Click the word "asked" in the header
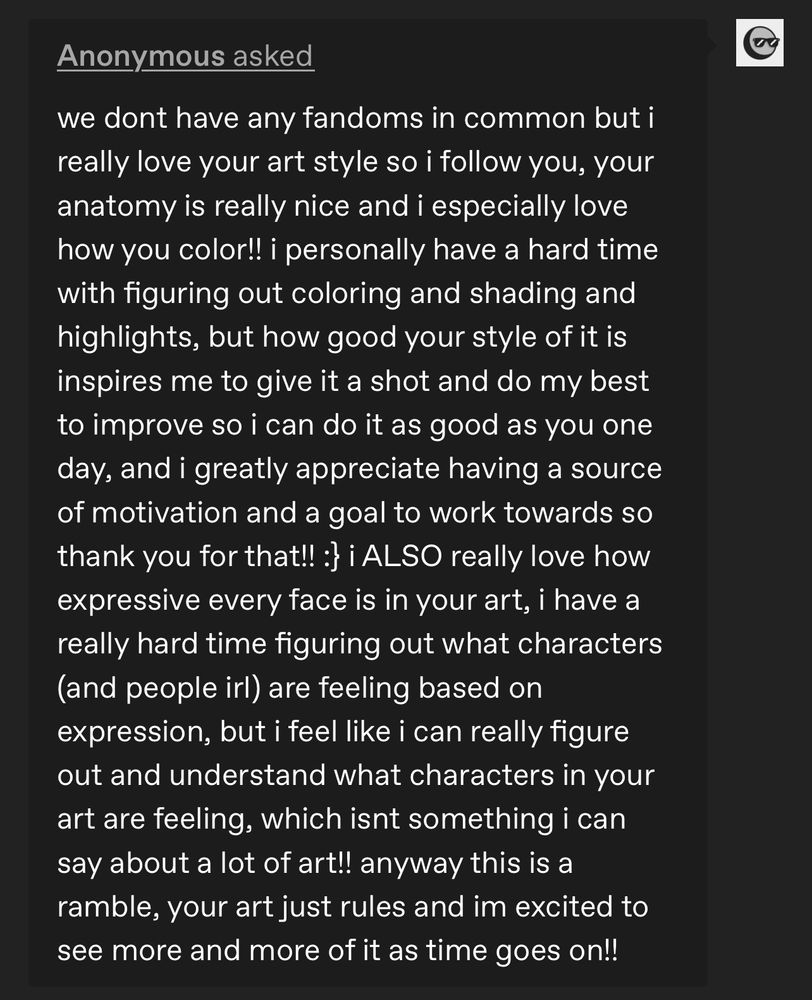Screen dimensions: 812x1000 [273, 56]
